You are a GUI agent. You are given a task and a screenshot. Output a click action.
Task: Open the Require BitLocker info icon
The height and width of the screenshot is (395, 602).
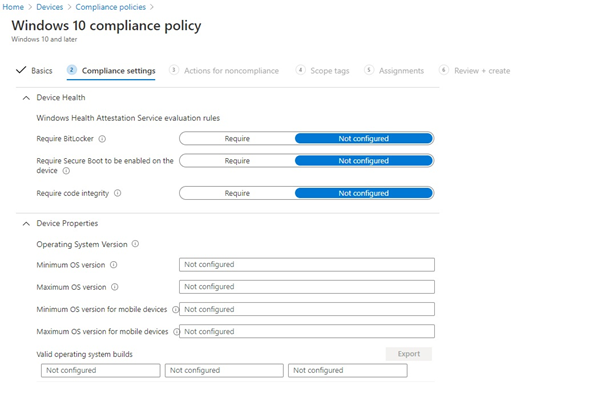click(102, 139)
